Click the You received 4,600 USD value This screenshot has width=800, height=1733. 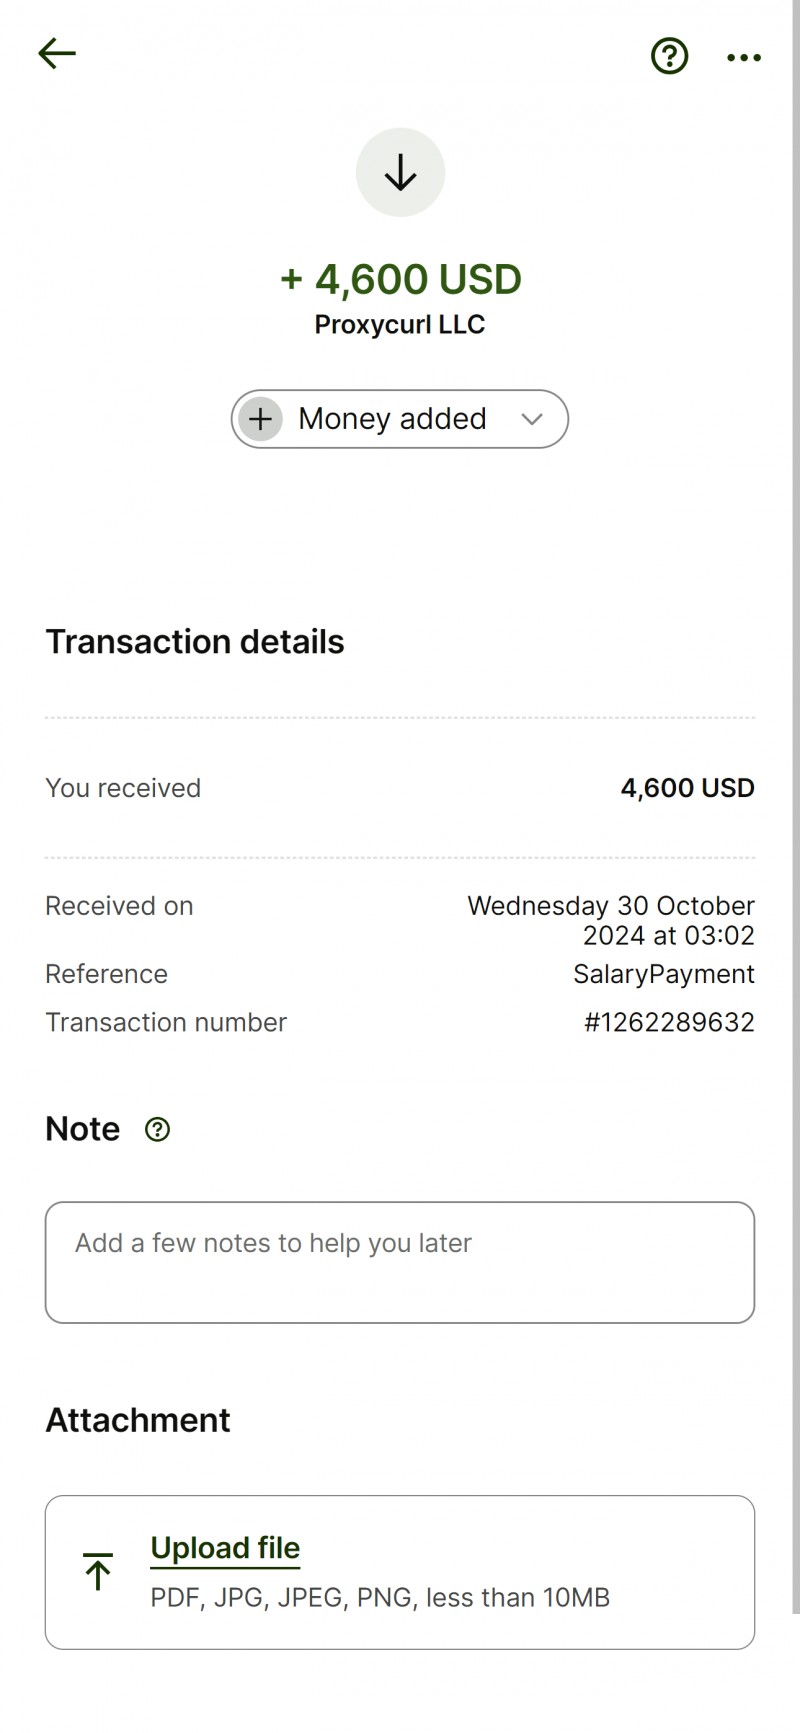tap(688, 788)
